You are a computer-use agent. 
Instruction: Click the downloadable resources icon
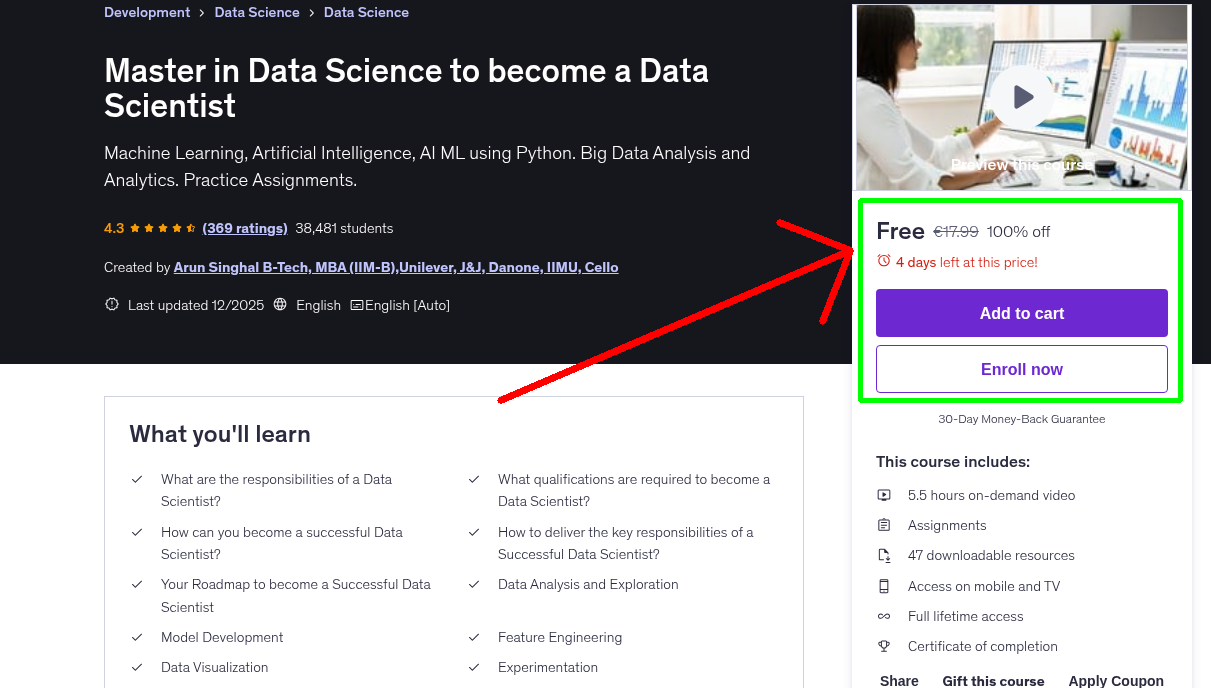pos(884,555)
